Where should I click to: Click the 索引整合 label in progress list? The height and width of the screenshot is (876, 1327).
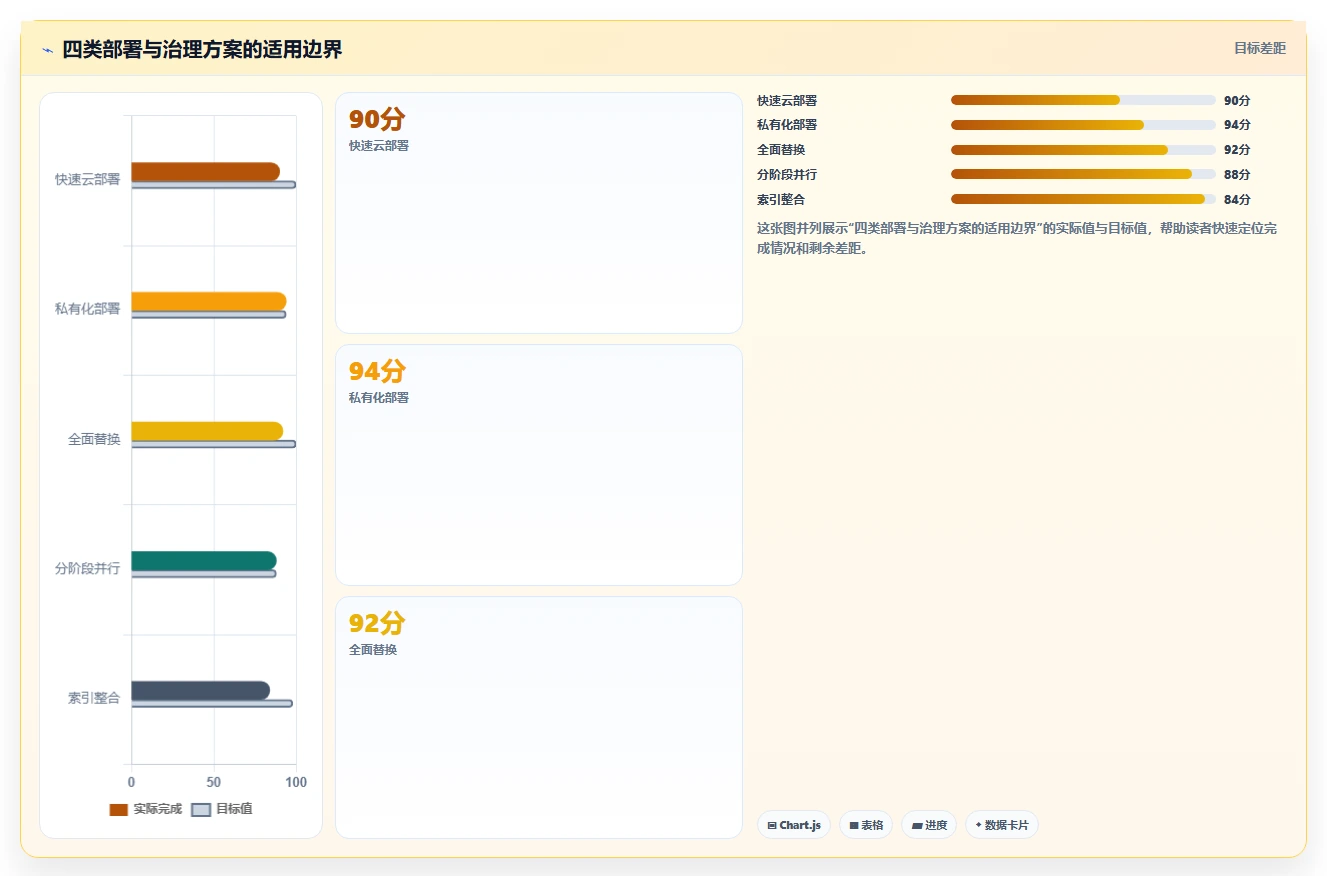(781, 200)
